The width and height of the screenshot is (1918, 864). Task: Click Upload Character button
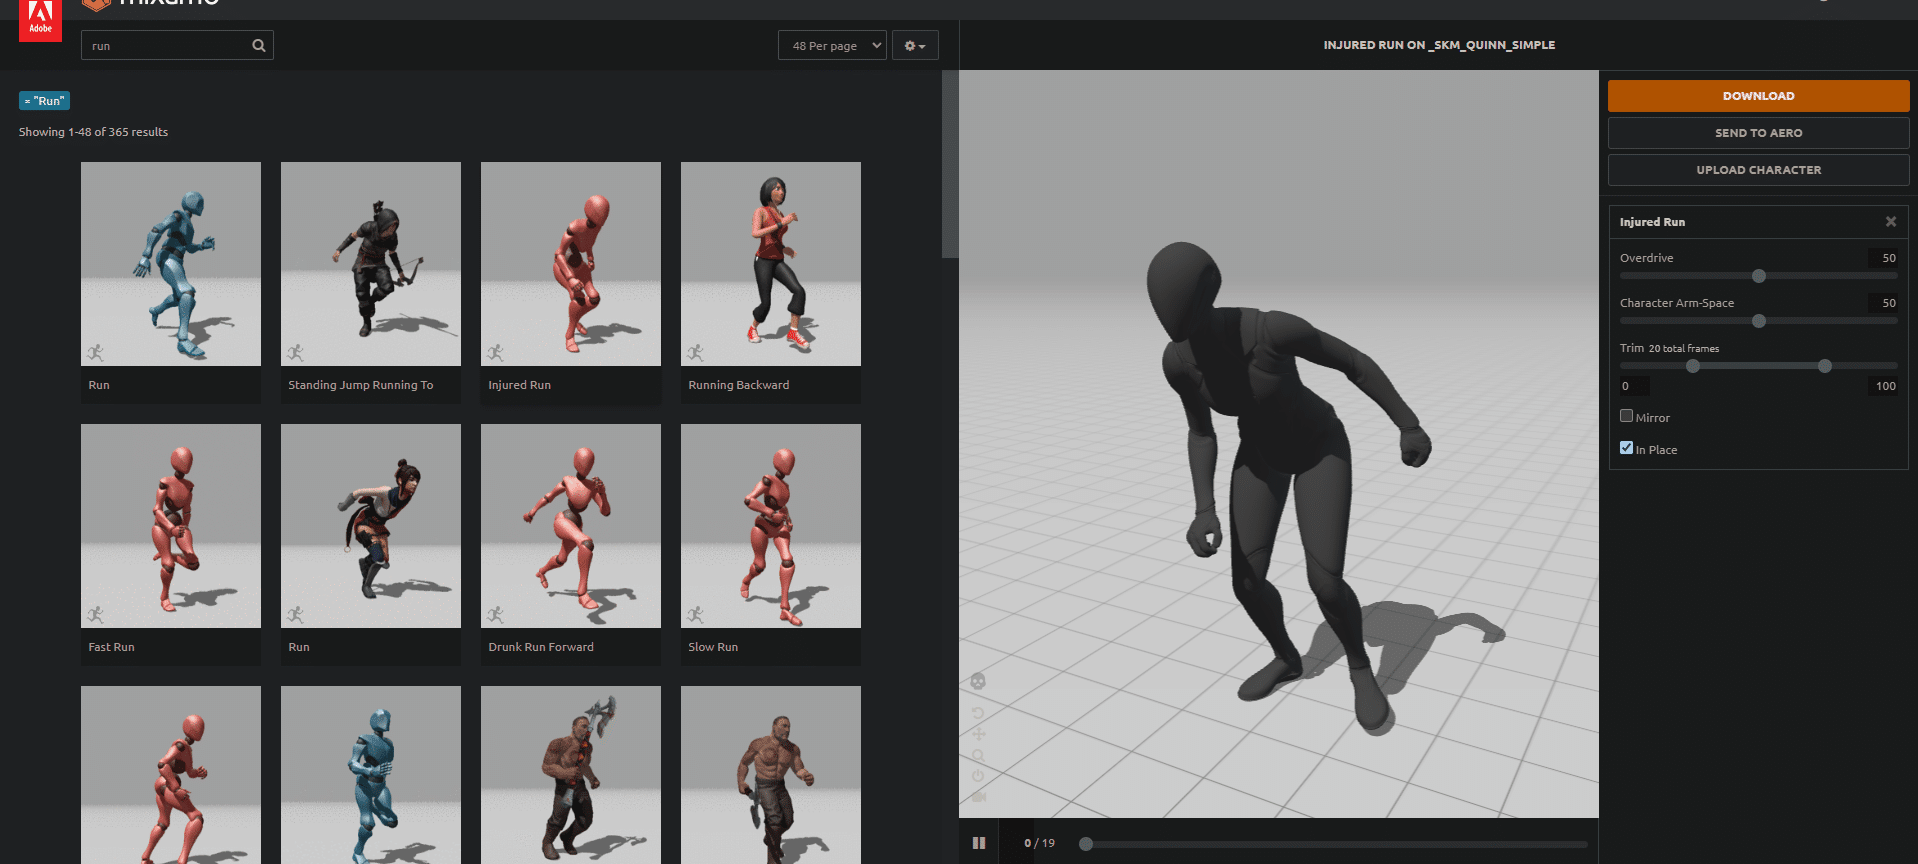point(1758,170)
